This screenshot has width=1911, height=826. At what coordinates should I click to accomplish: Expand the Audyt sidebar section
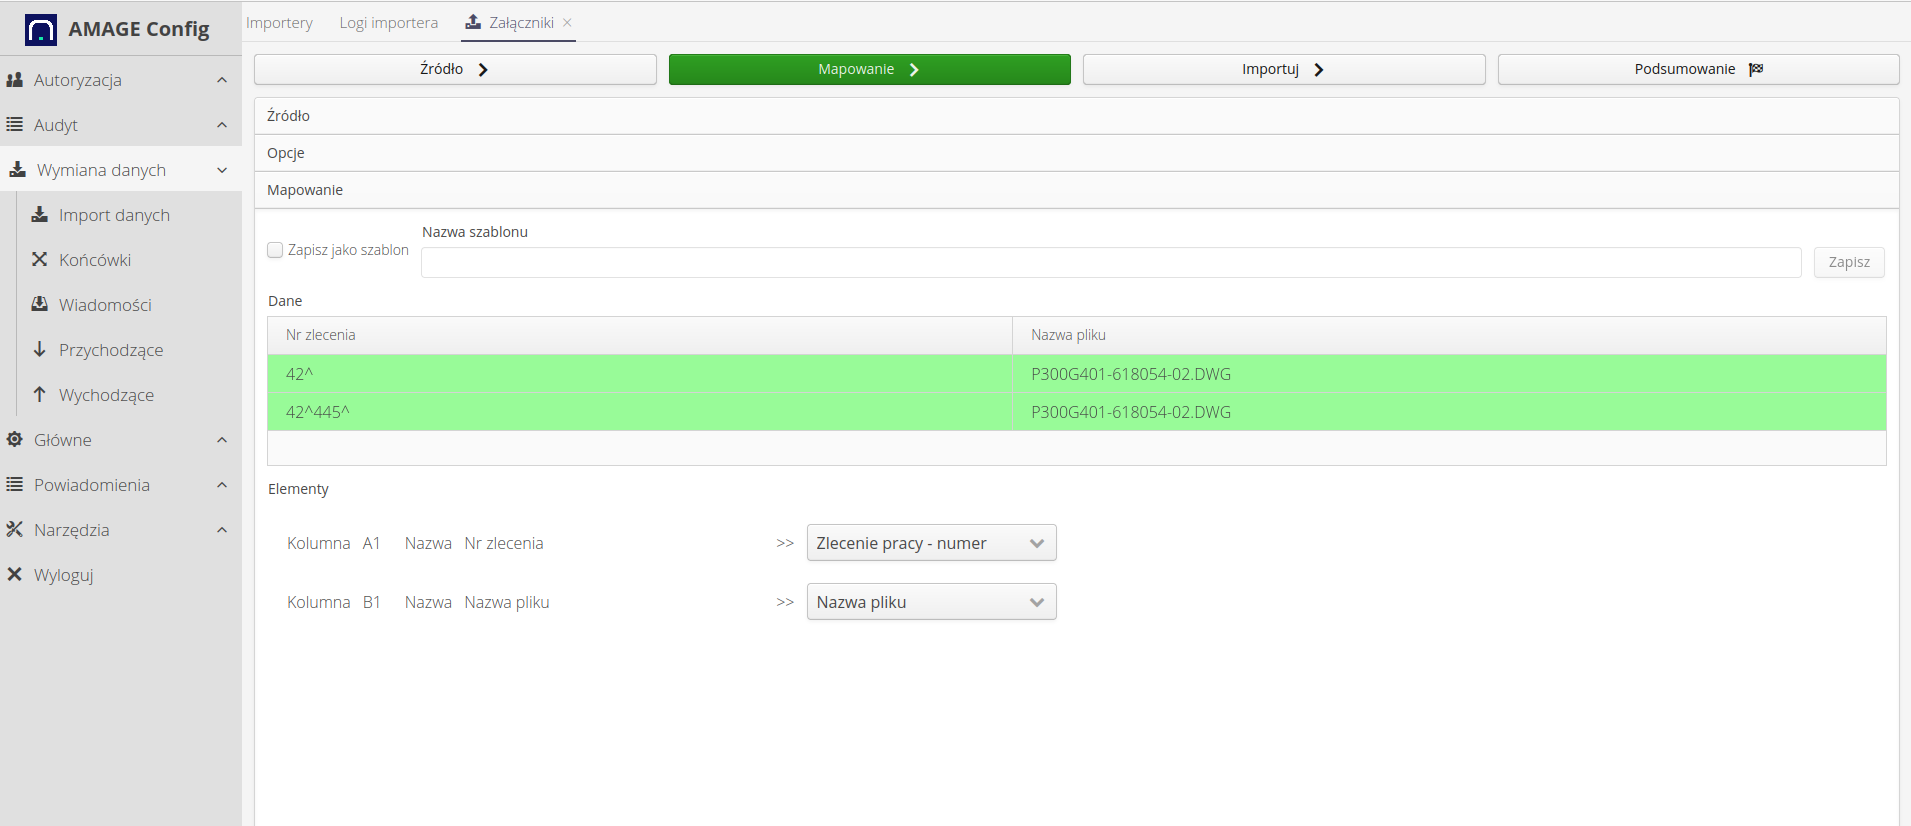(x=222, y=125)
